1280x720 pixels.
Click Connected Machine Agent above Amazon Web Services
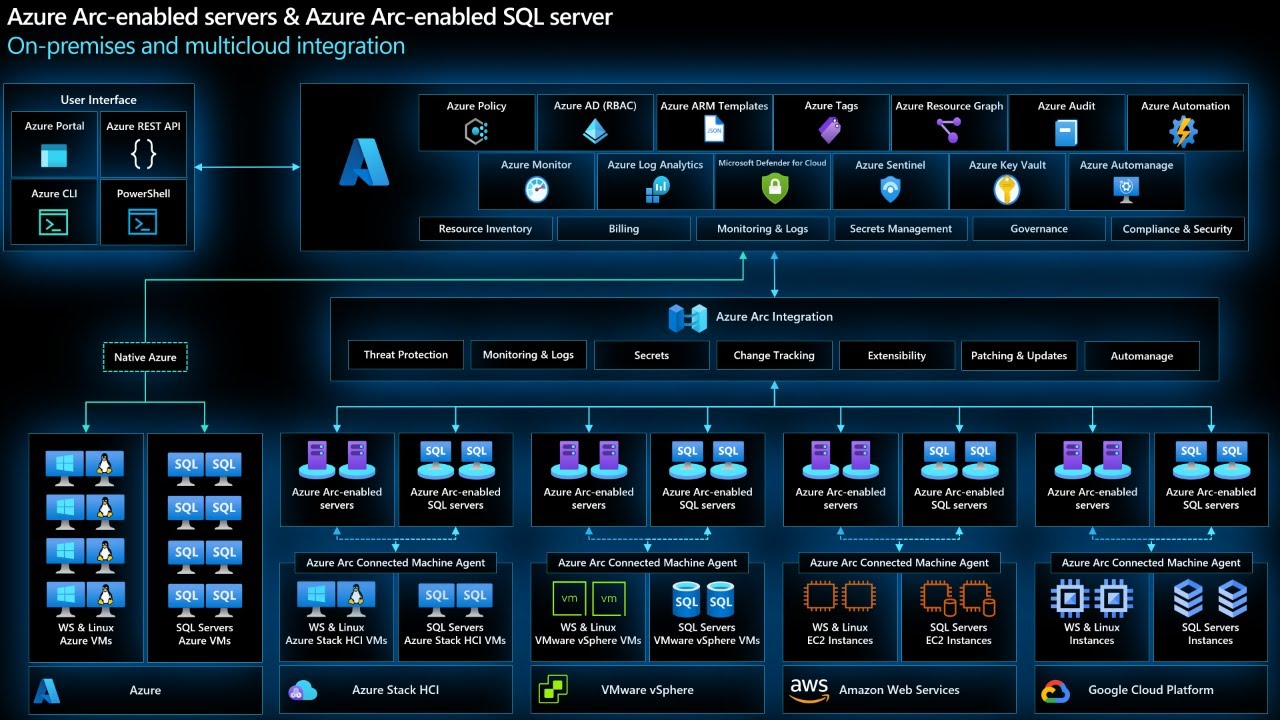[900, 563]
